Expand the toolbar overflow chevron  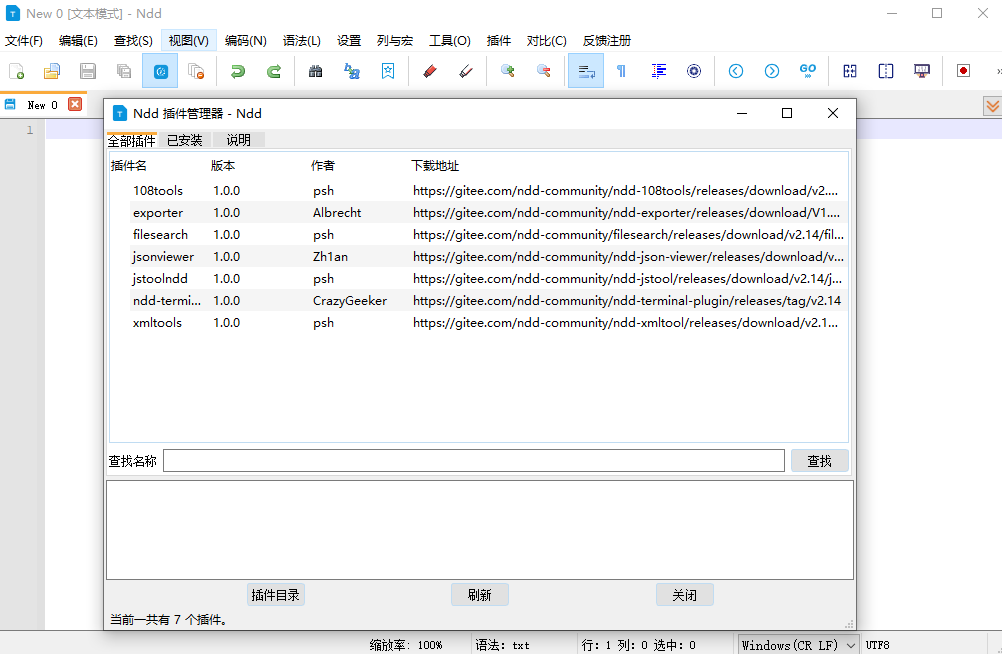point(998,71)
